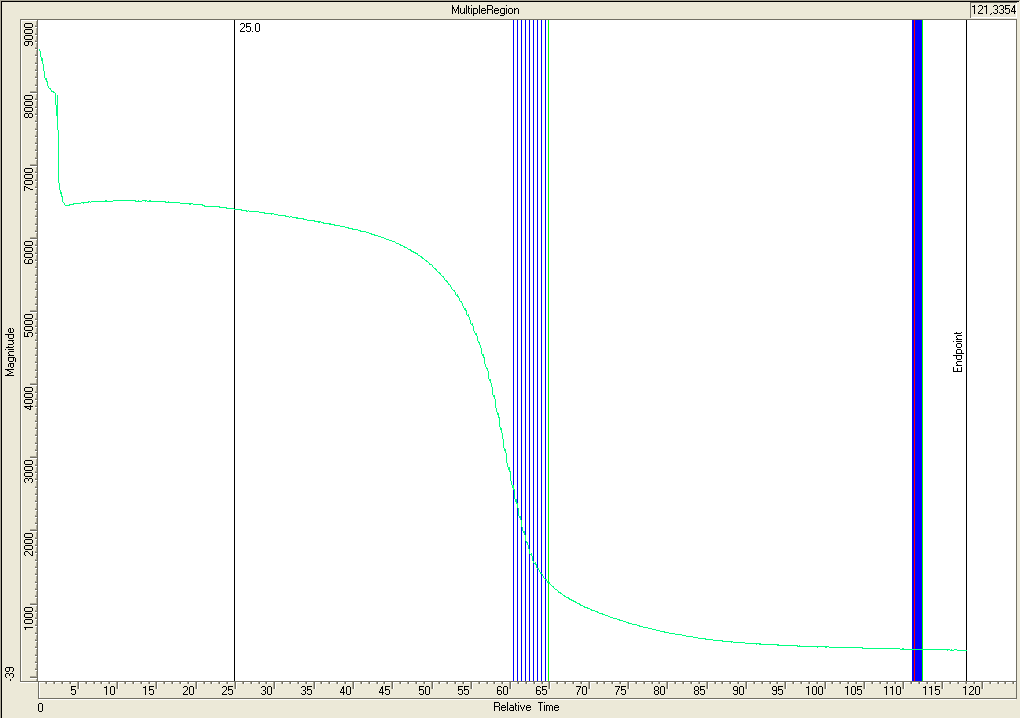Click the vertical marker line at 25.0
The height and width of the screenshot is (718, 1021).
pos(234,350)
